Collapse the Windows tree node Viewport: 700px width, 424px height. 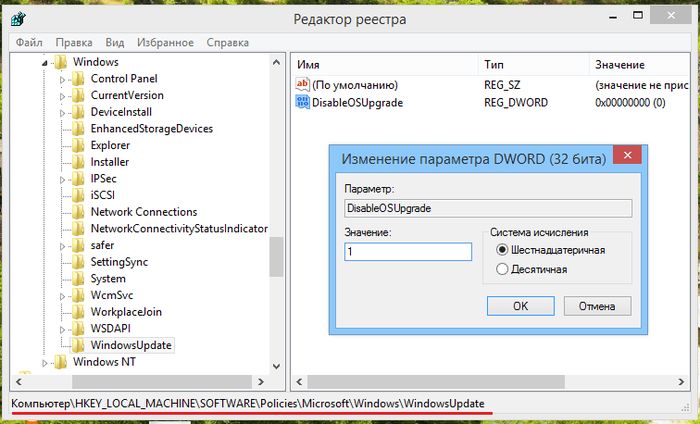tap(44, 64)
